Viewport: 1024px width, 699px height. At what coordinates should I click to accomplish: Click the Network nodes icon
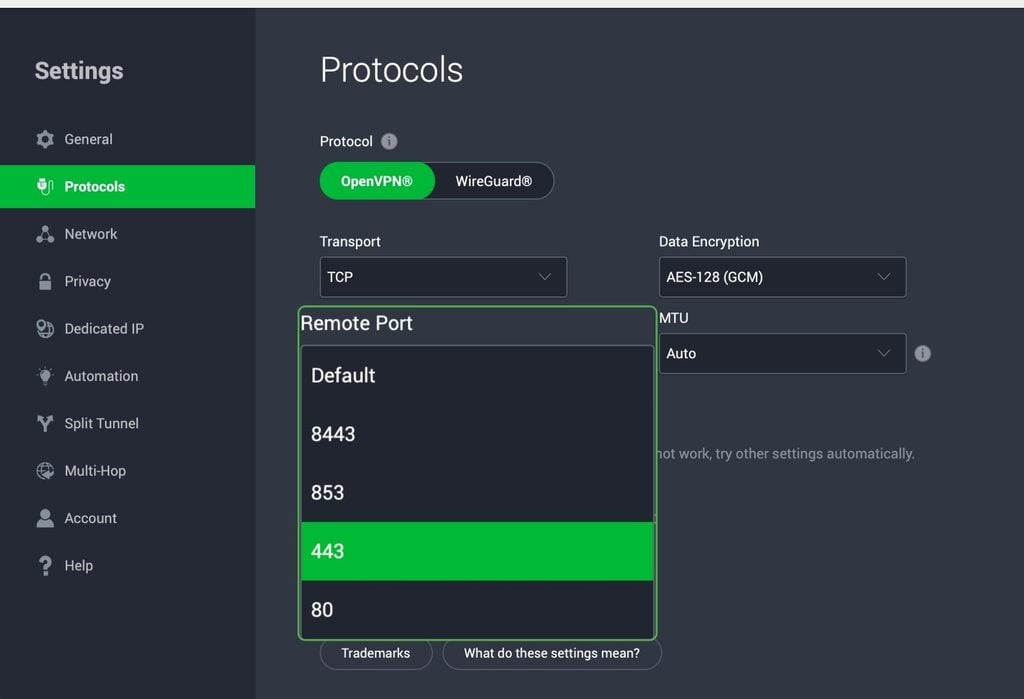45,234
